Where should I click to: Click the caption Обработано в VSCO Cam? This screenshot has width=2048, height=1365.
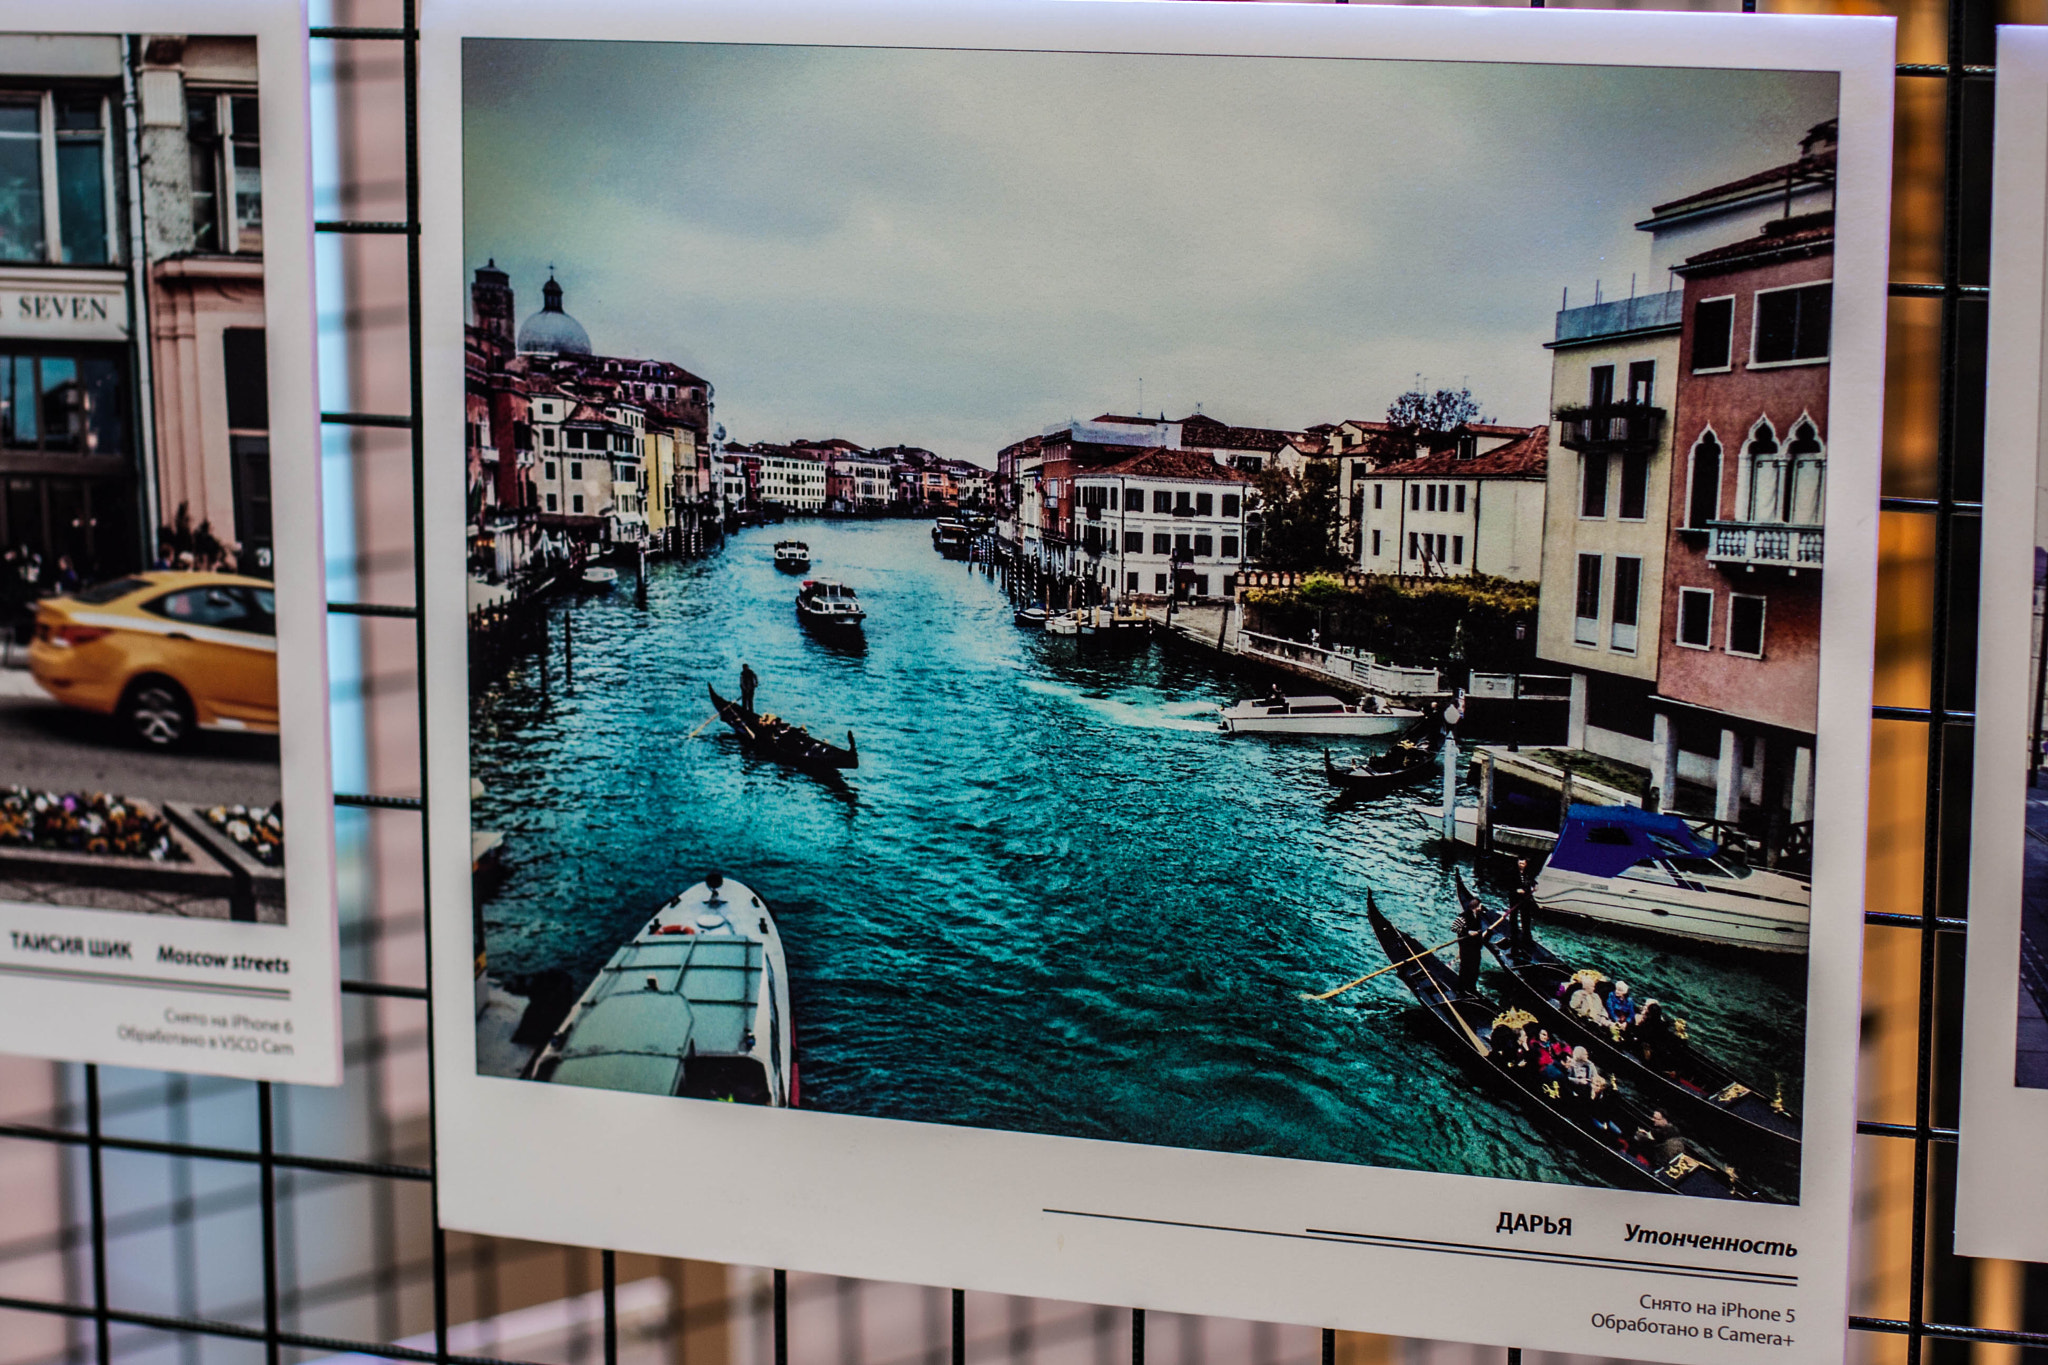coord(205,1040)
